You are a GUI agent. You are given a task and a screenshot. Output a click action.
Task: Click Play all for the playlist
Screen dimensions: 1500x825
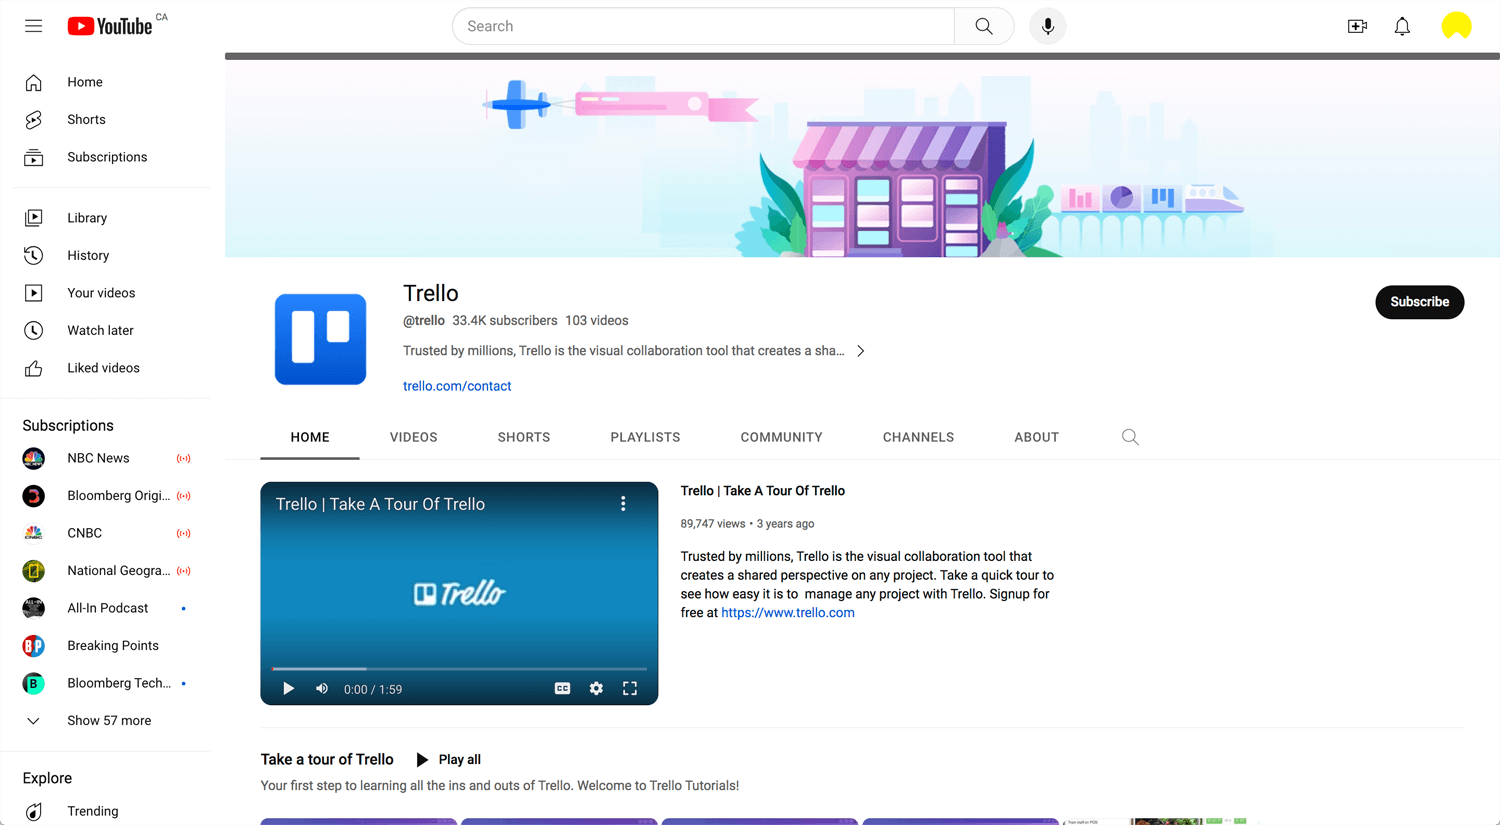point(448,760)
